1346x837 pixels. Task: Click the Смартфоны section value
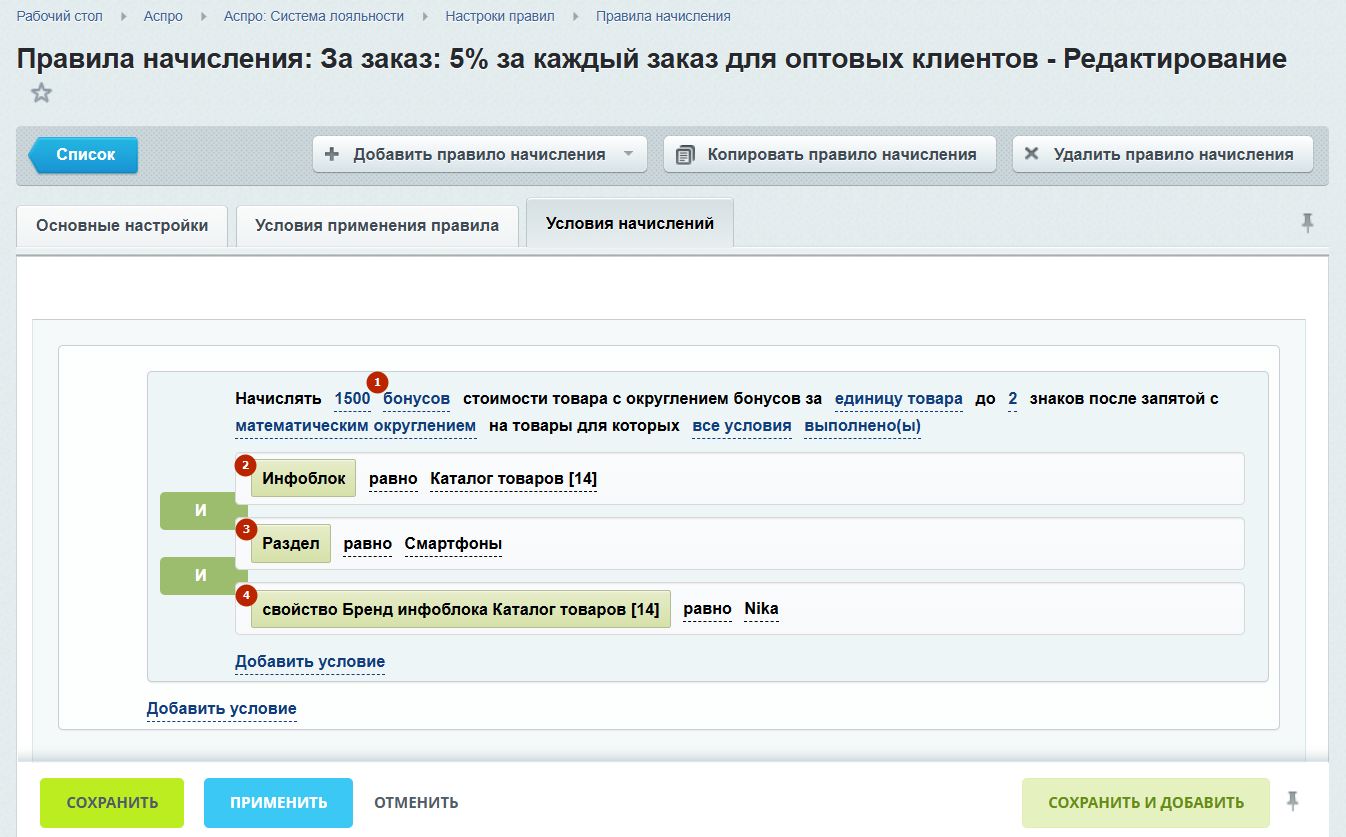[453, 544]
